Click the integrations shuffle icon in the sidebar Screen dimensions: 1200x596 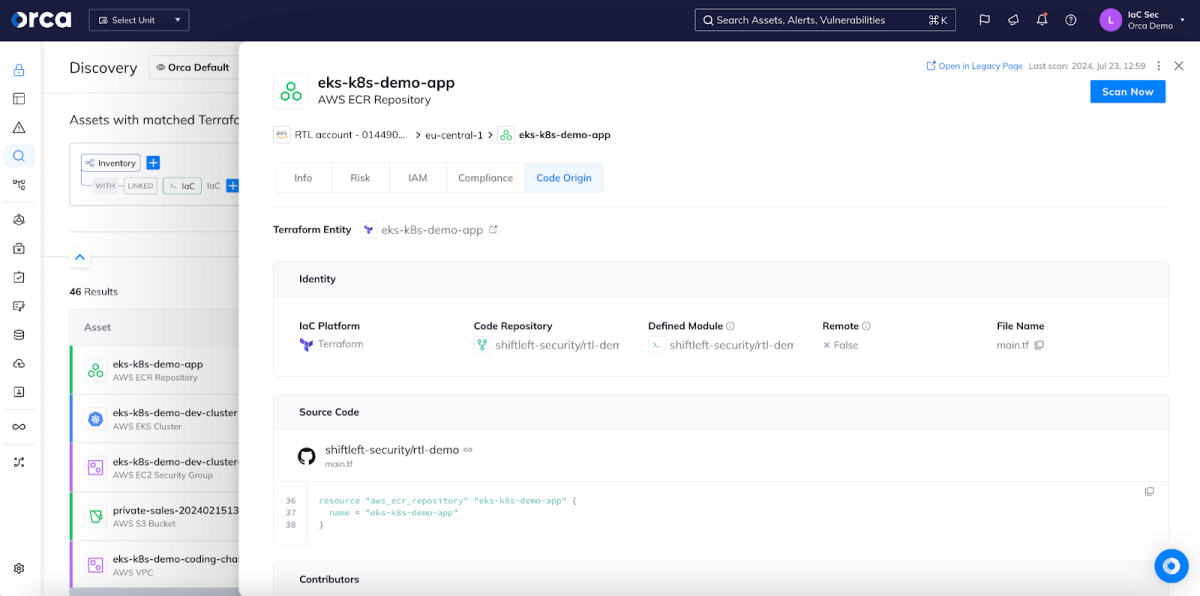tap(19, 462)
